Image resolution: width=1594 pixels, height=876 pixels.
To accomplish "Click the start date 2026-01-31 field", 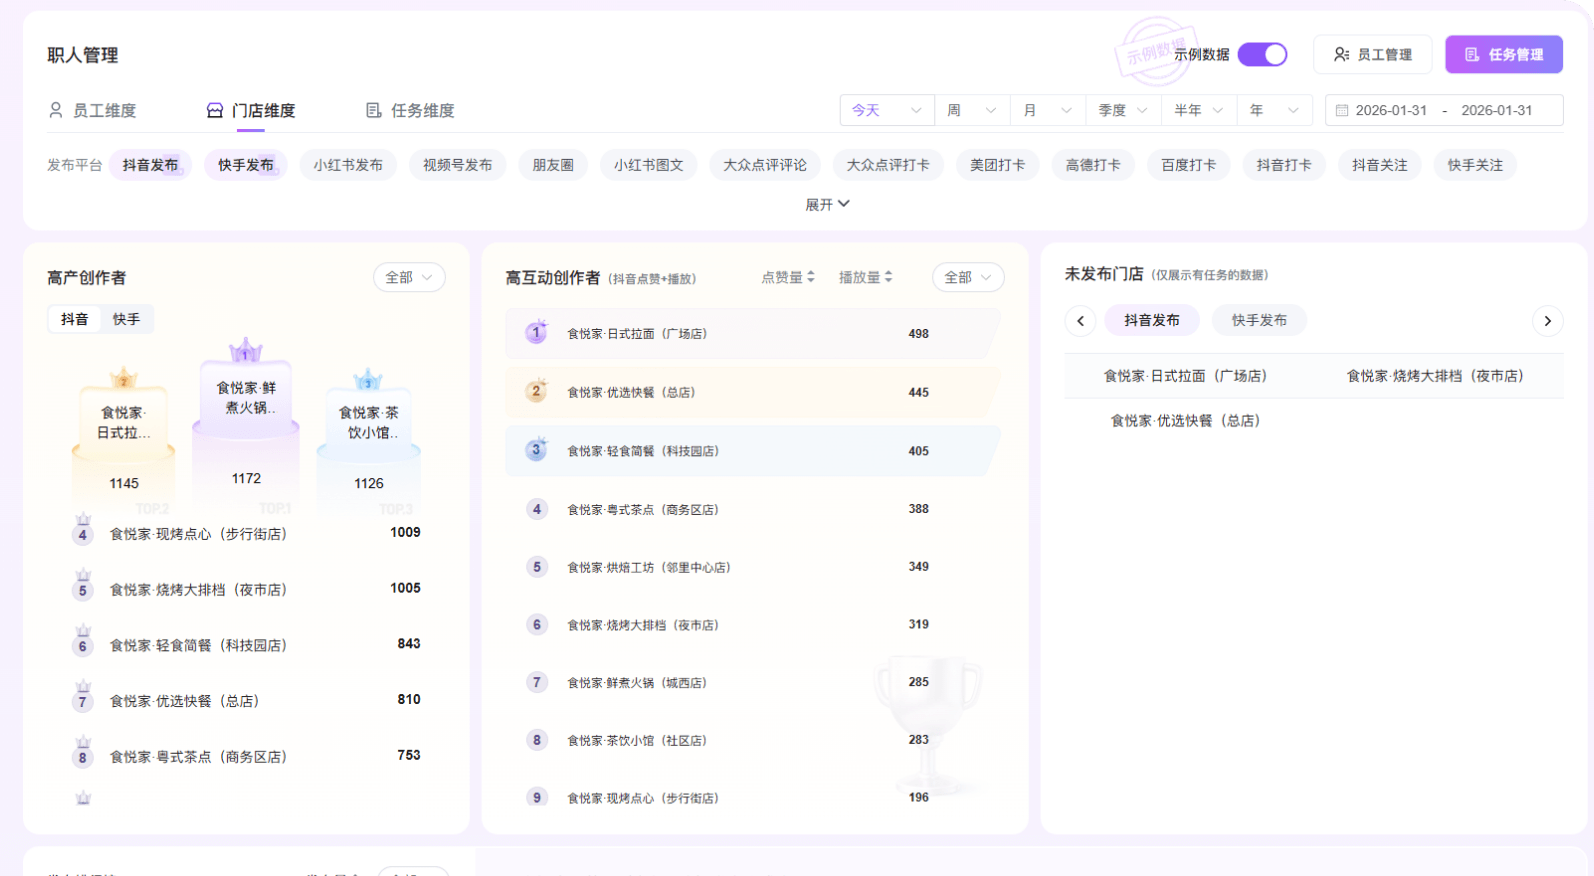I will (1390, 111).
